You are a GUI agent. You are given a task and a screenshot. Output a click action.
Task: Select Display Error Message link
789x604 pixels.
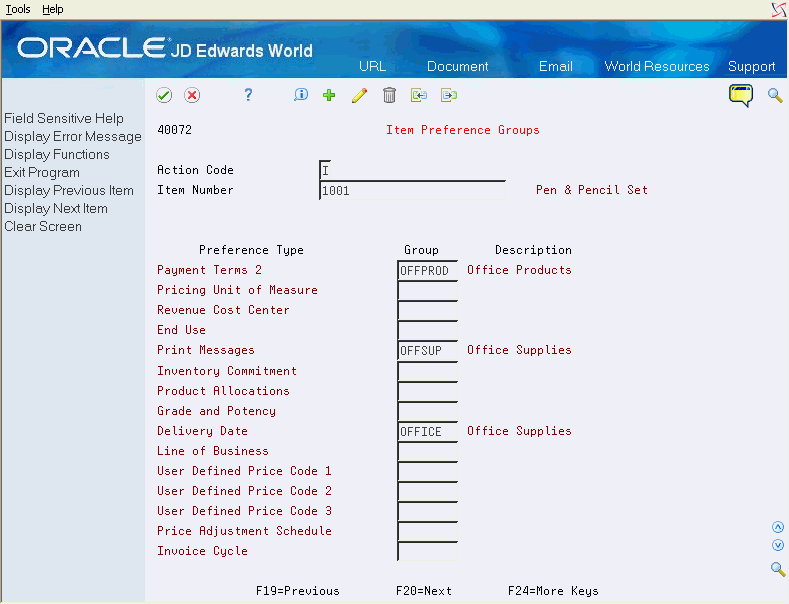tap(73, 136)
